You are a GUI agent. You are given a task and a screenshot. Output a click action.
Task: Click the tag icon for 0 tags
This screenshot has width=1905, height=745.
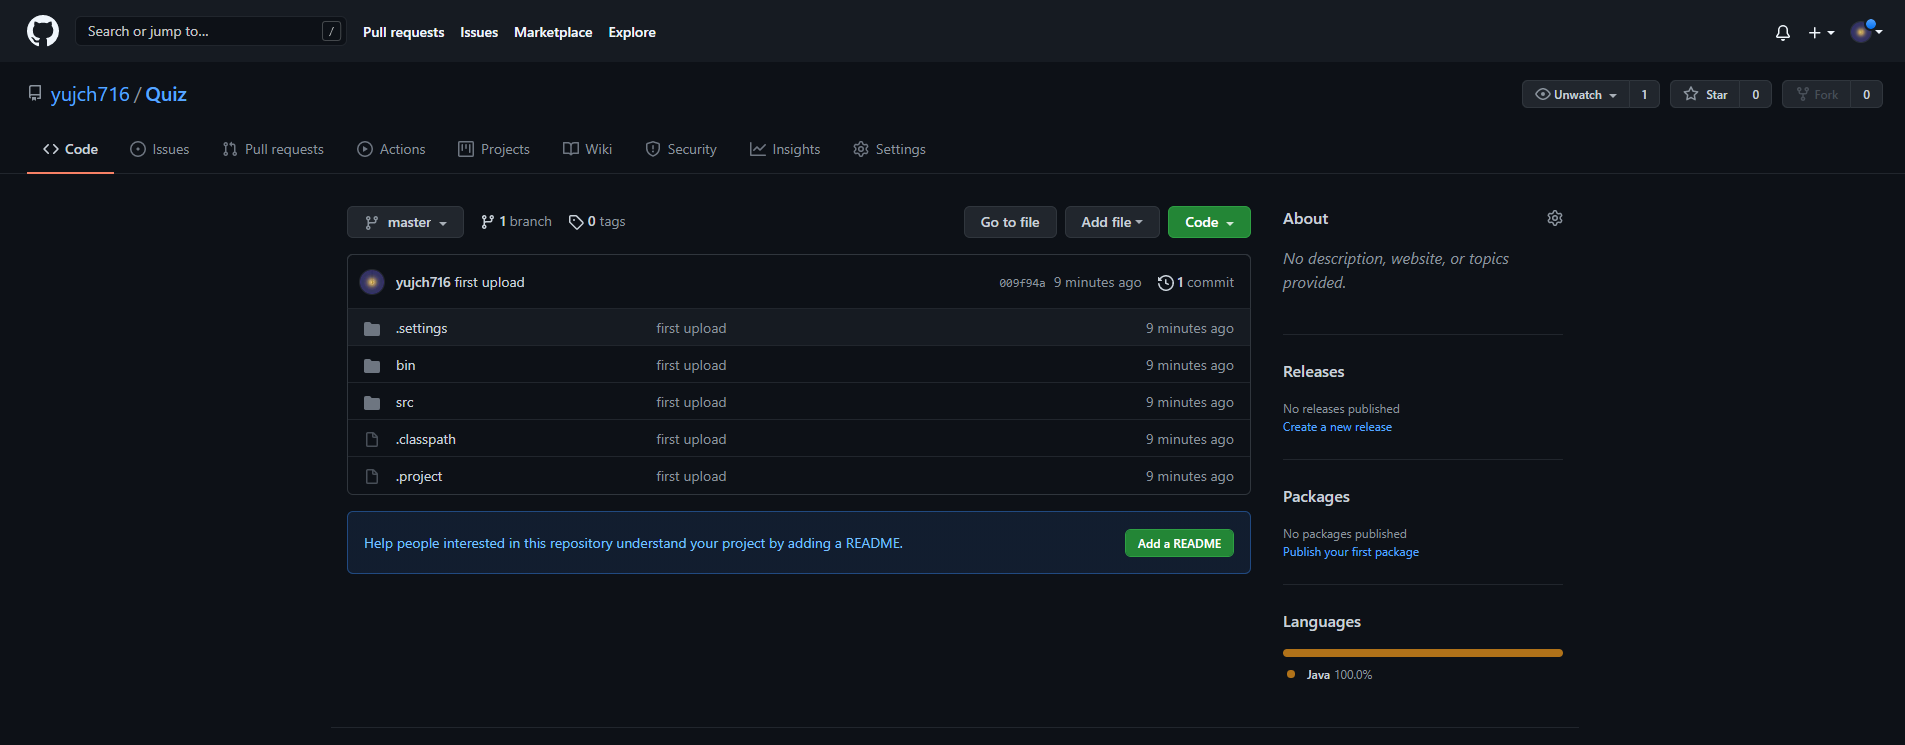tap(576, 222)
